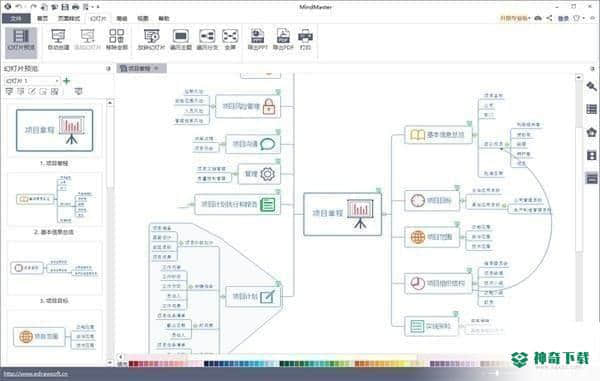Viewport: 600px width, 381px height.
Task: Collapse the 基本信息总览 branch
Action: 475,135
